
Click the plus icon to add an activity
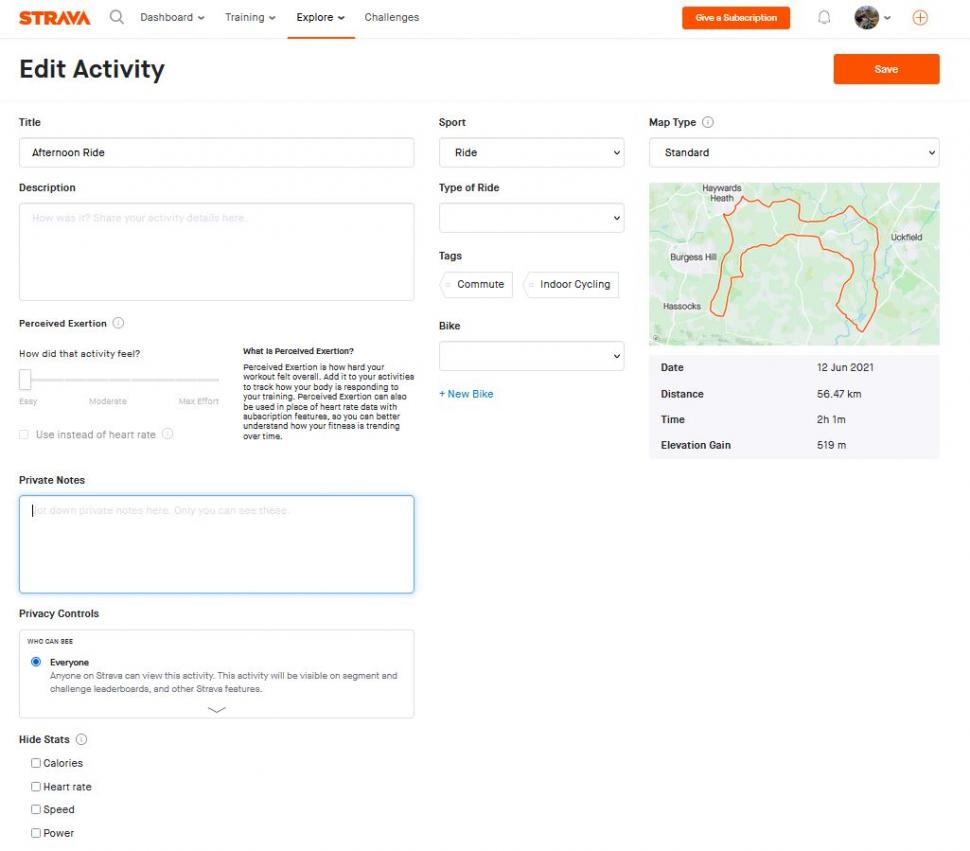point(919,17)
